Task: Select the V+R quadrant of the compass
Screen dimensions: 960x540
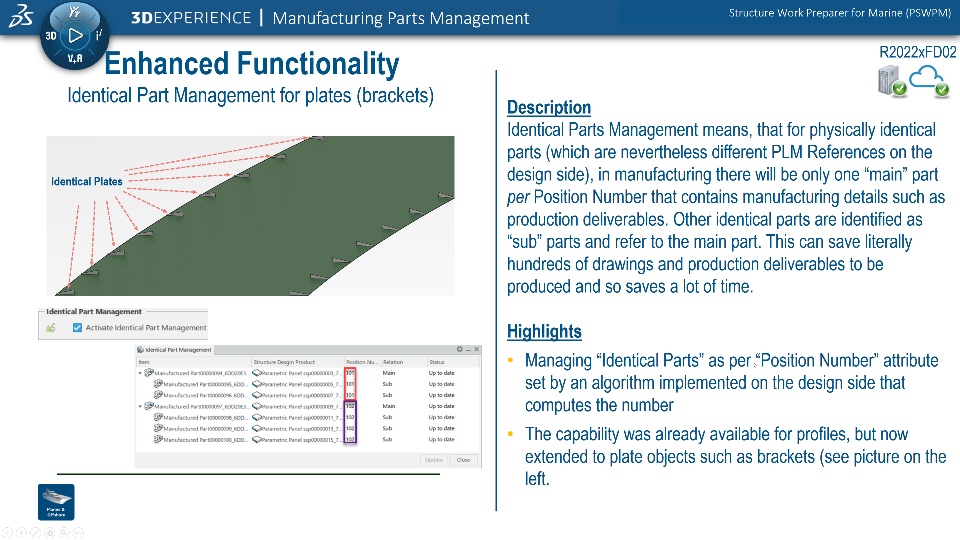Action: (75, 58)
